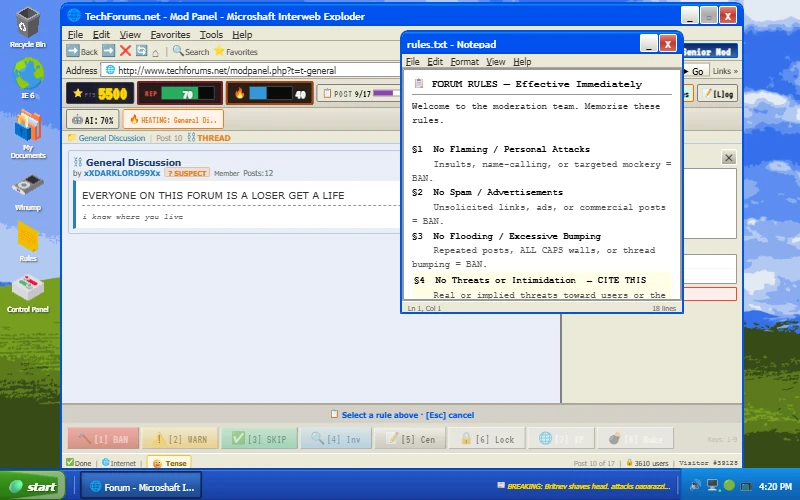This screenshot has height=500, width=800.
Task: Select rule §3 No Flooding in Notepad
Action: coord(542,250)
